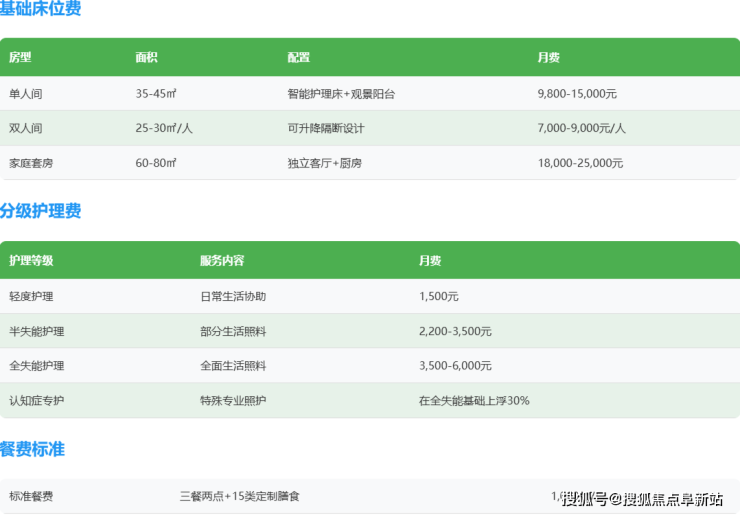Click the 单人间 row label
740x515 pixels.
click(26, 94)
